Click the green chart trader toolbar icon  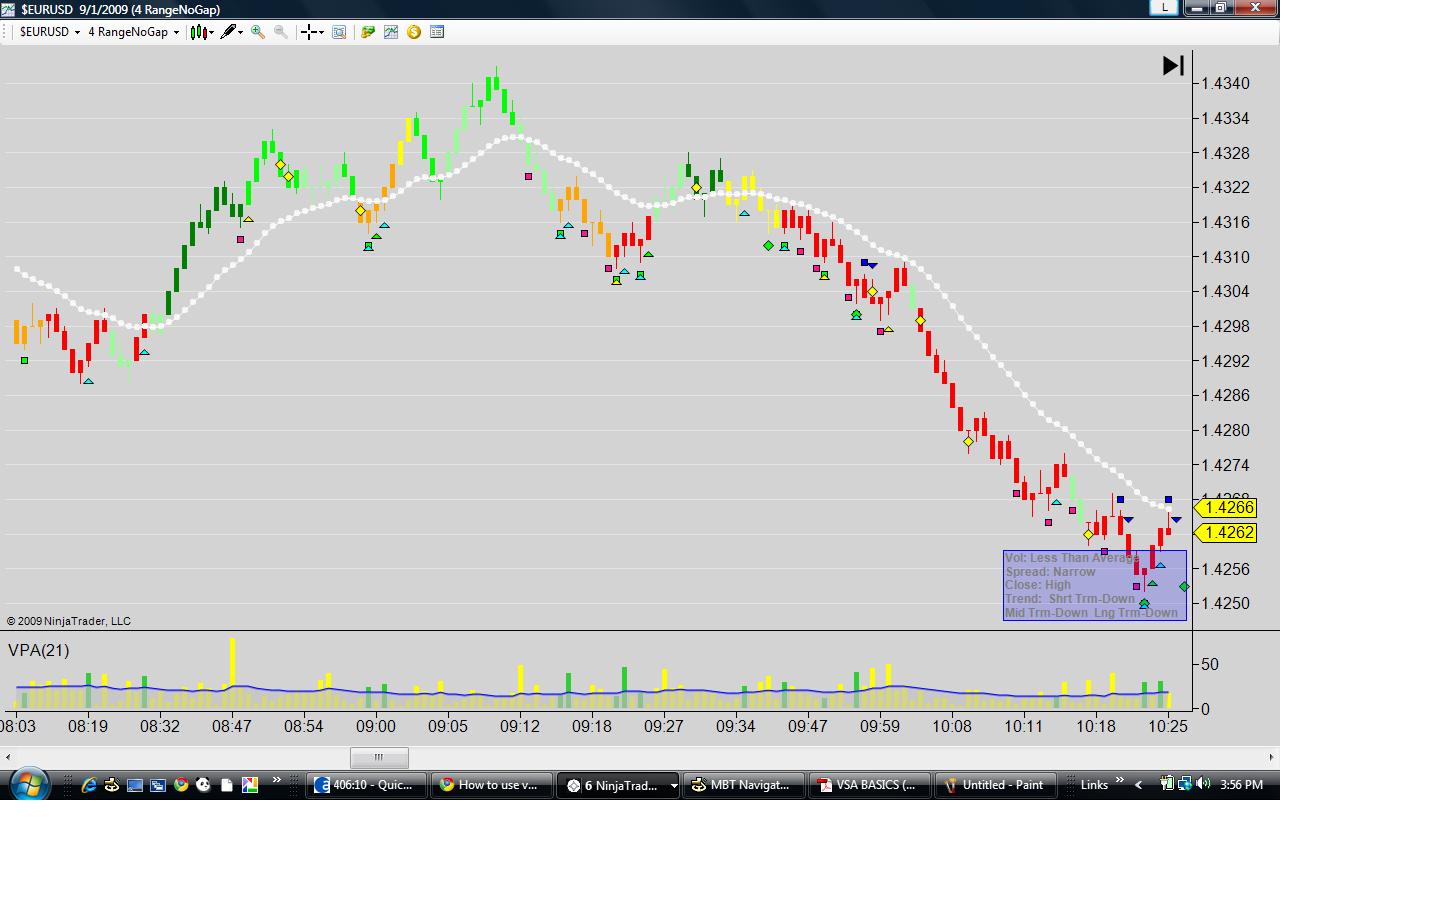point(368,32)
